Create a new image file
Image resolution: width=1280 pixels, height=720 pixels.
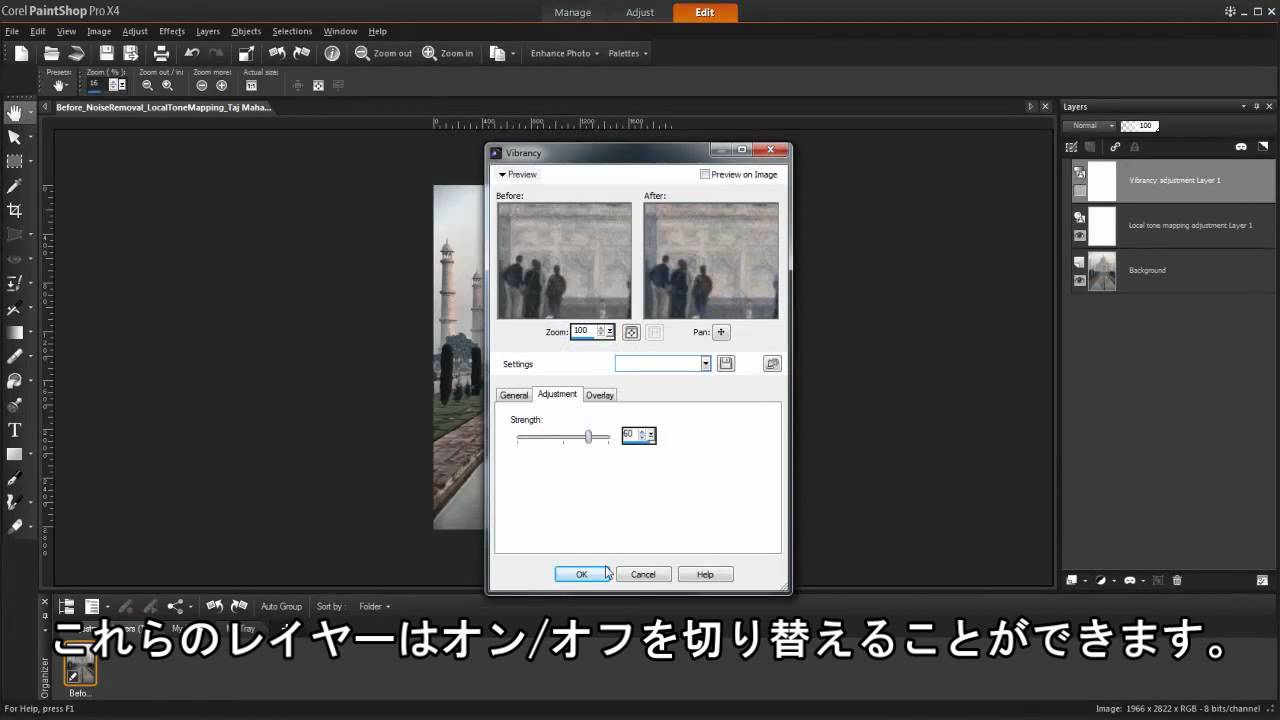[x=21, y=53]
